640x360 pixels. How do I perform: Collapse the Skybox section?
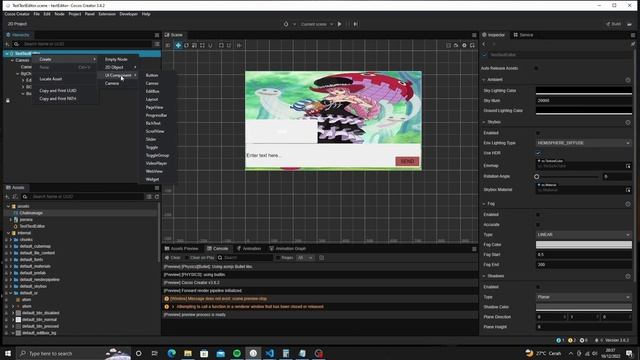(484, 122)
